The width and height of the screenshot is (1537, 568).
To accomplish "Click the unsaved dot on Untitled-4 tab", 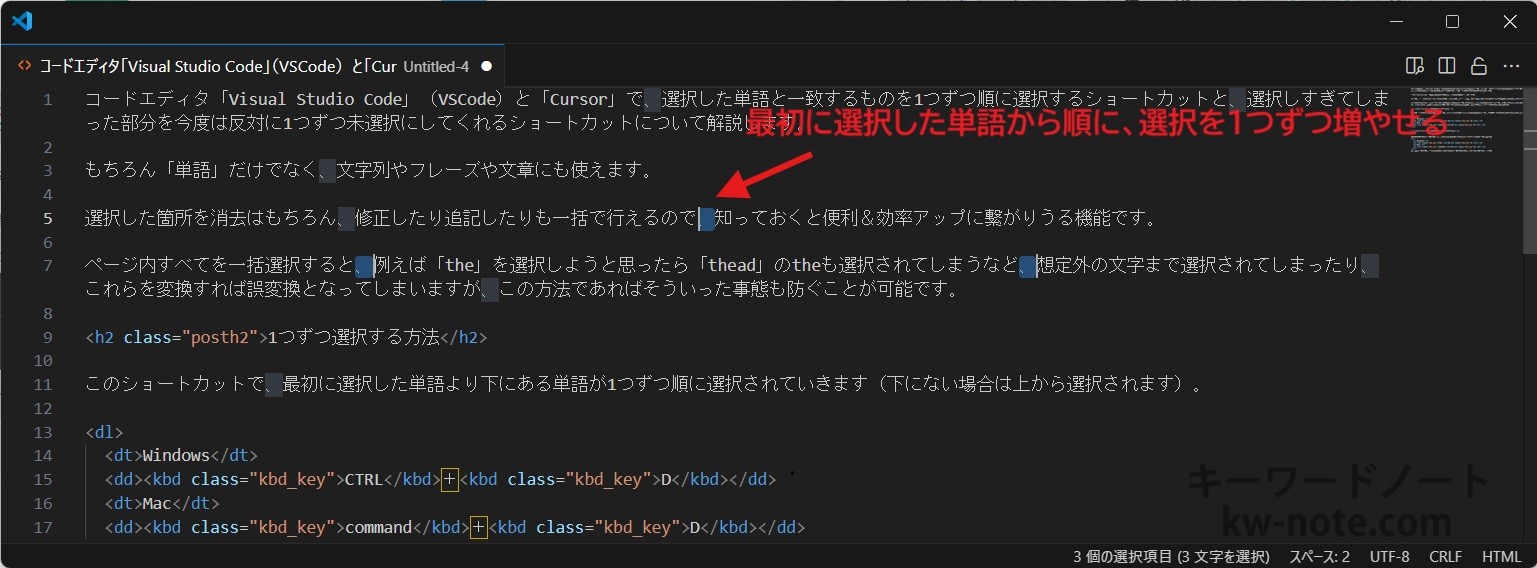I will click(487, 67).
